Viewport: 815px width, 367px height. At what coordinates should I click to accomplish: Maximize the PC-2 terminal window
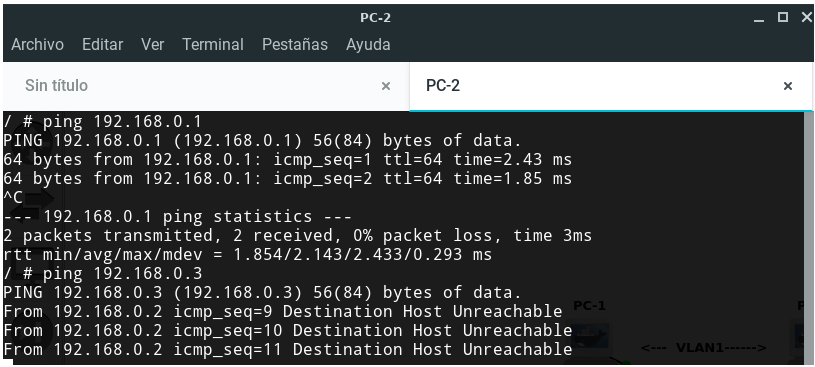pos(783,17)
